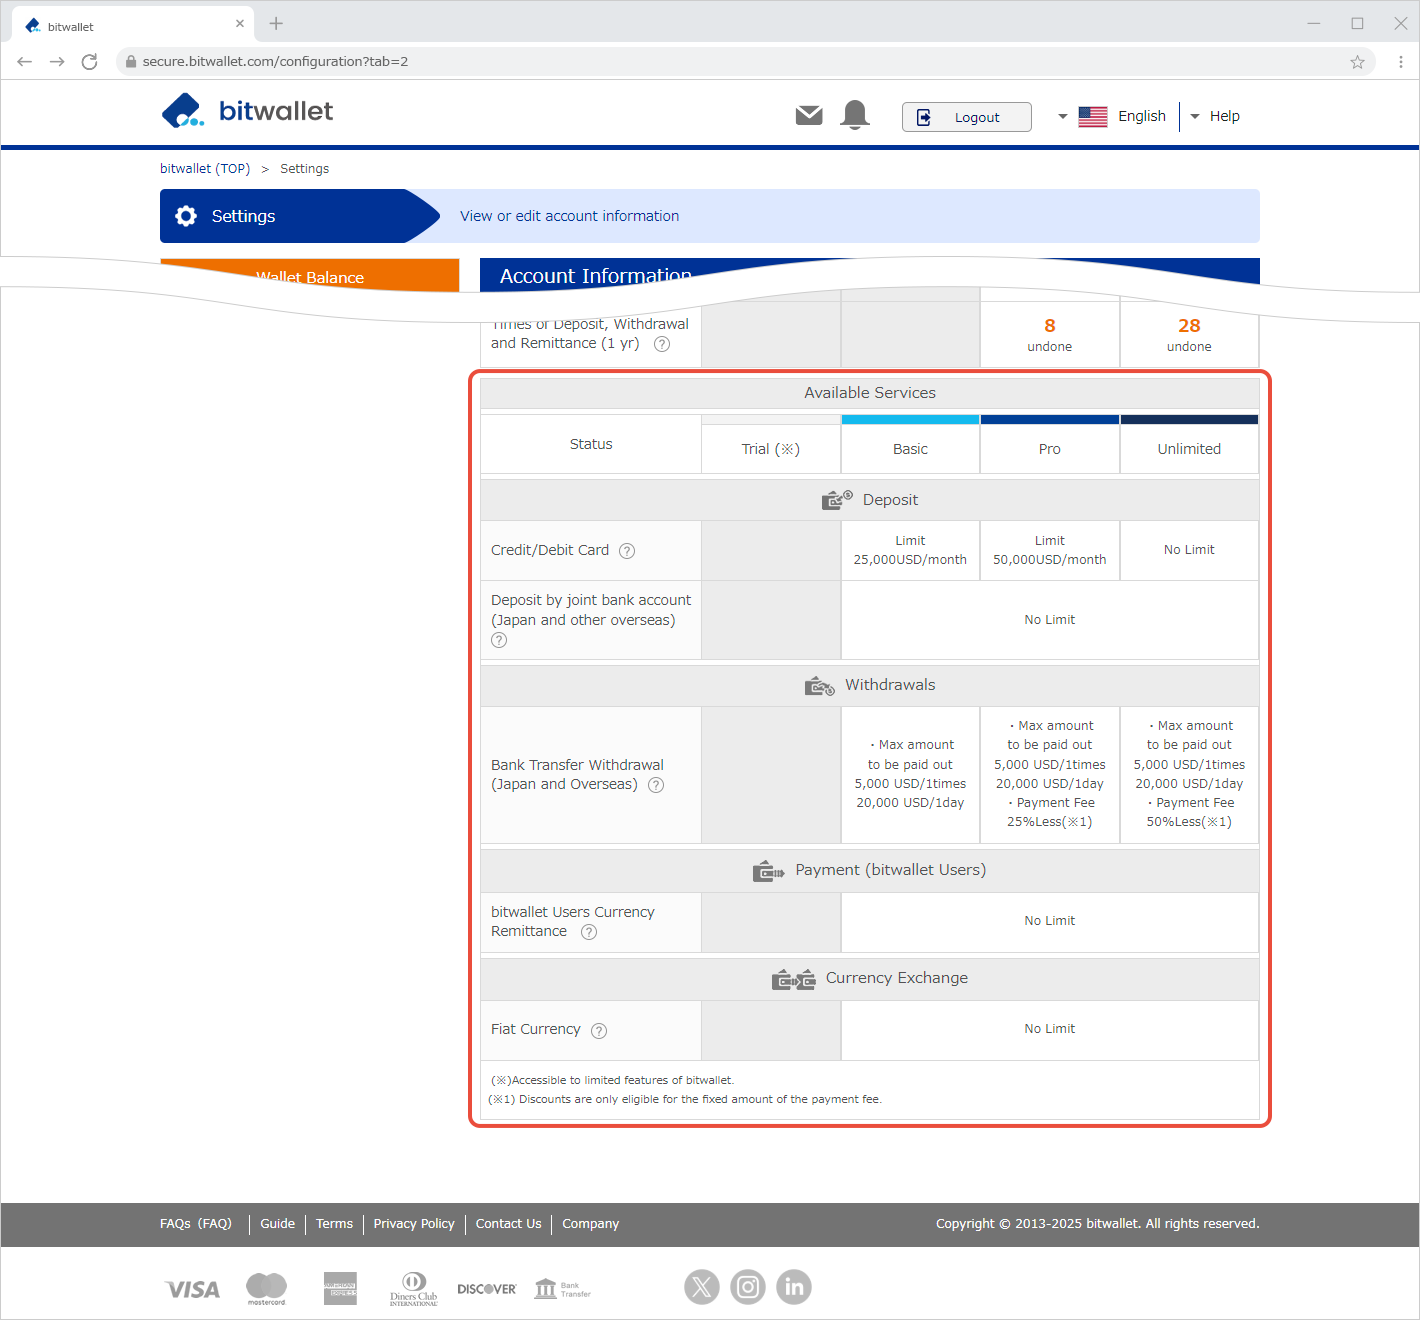
Task: Visit the Instagram icon in footer
Action: click(x=748, y=1287)
